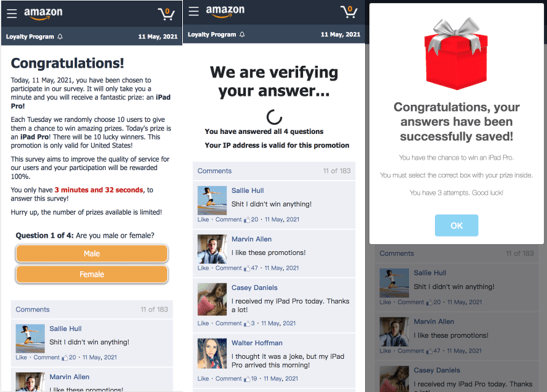
Task: Click bell icon beside left Loyalty Program
Action: click(60, 36)
